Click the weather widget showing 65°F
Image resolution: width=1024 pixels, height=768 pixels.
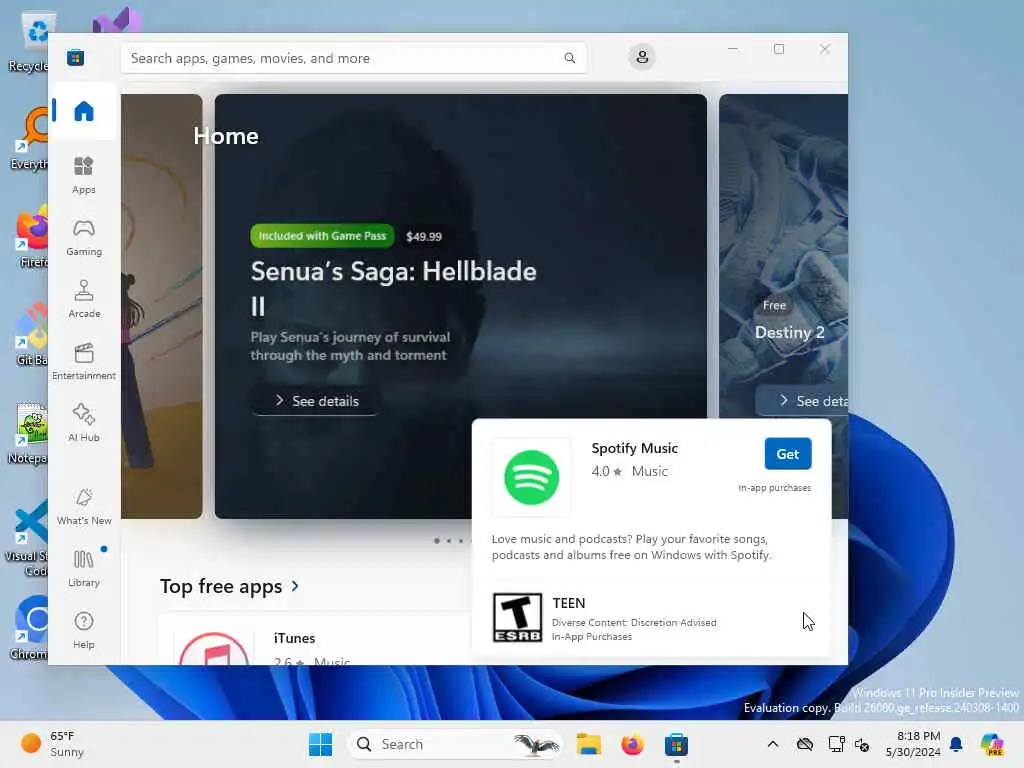(52, 744)
